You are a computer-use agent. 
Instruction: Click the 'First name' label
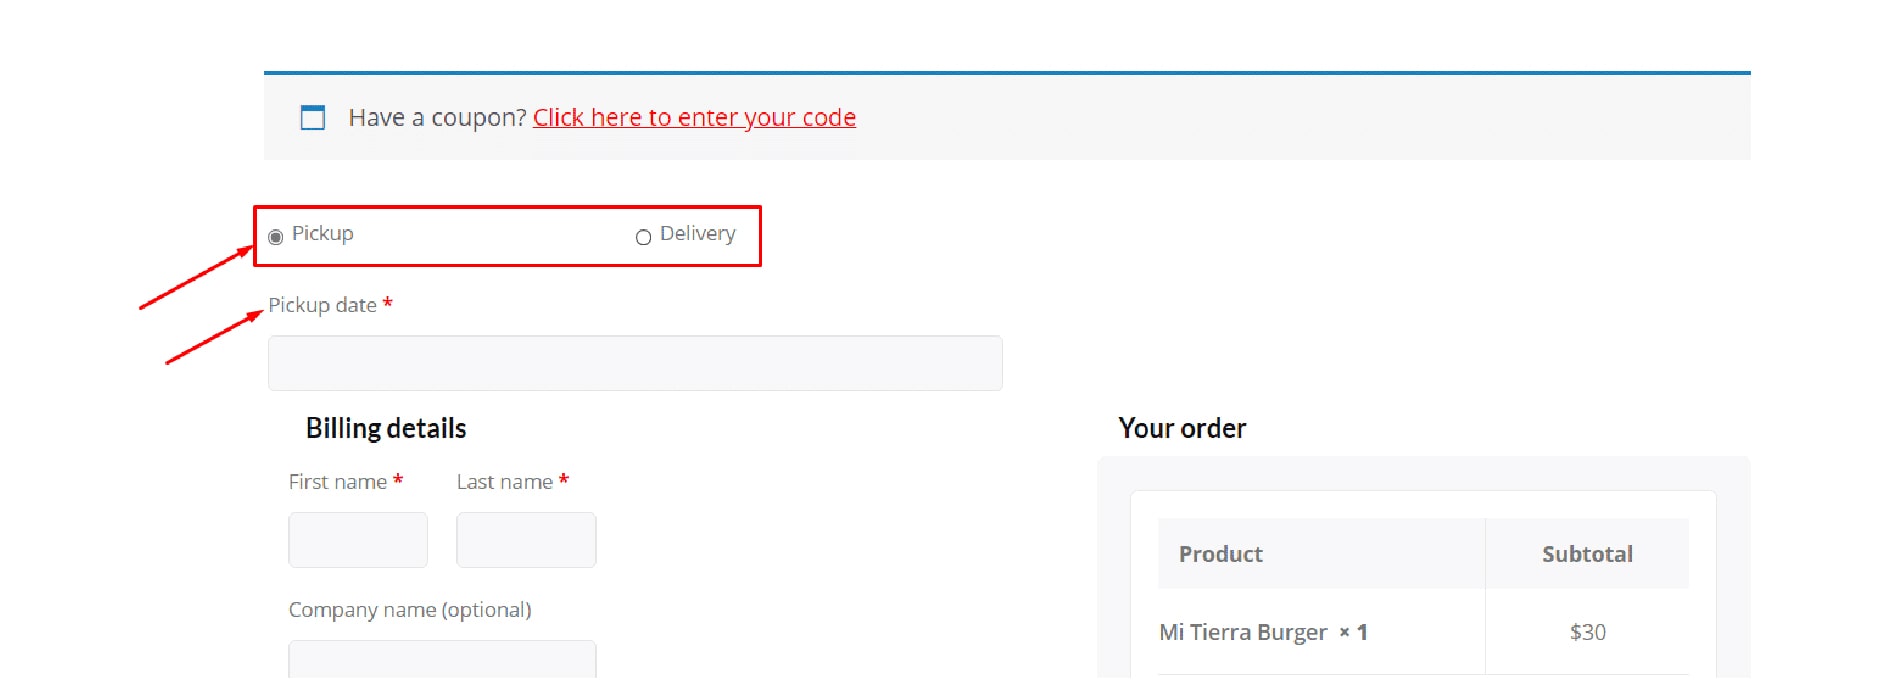pos(337,482)
